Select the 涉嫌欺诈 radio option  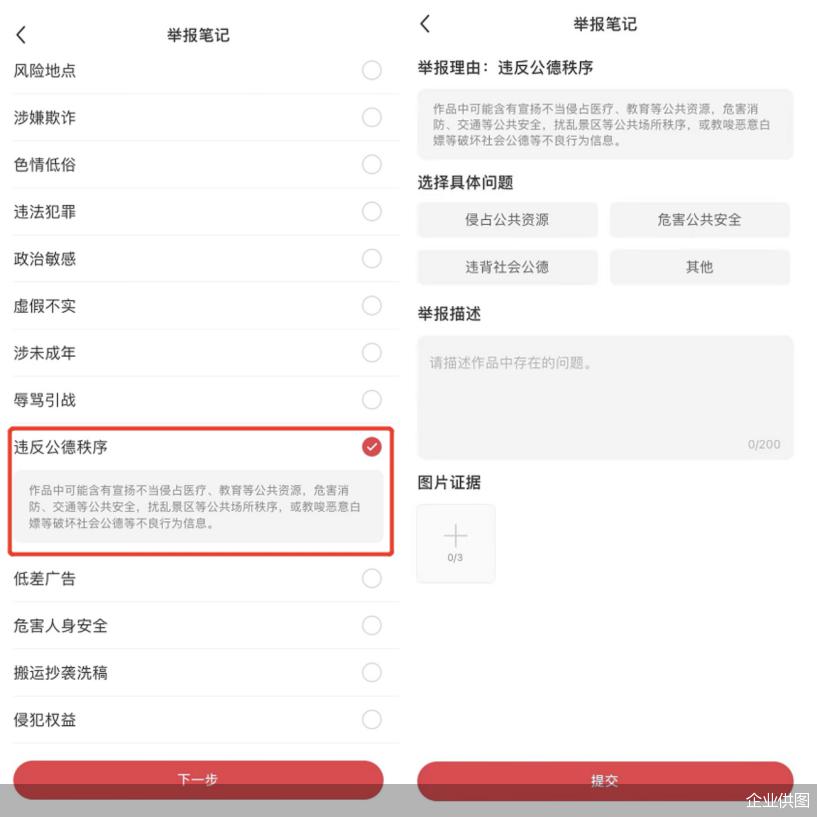click(x=372, y=117)
